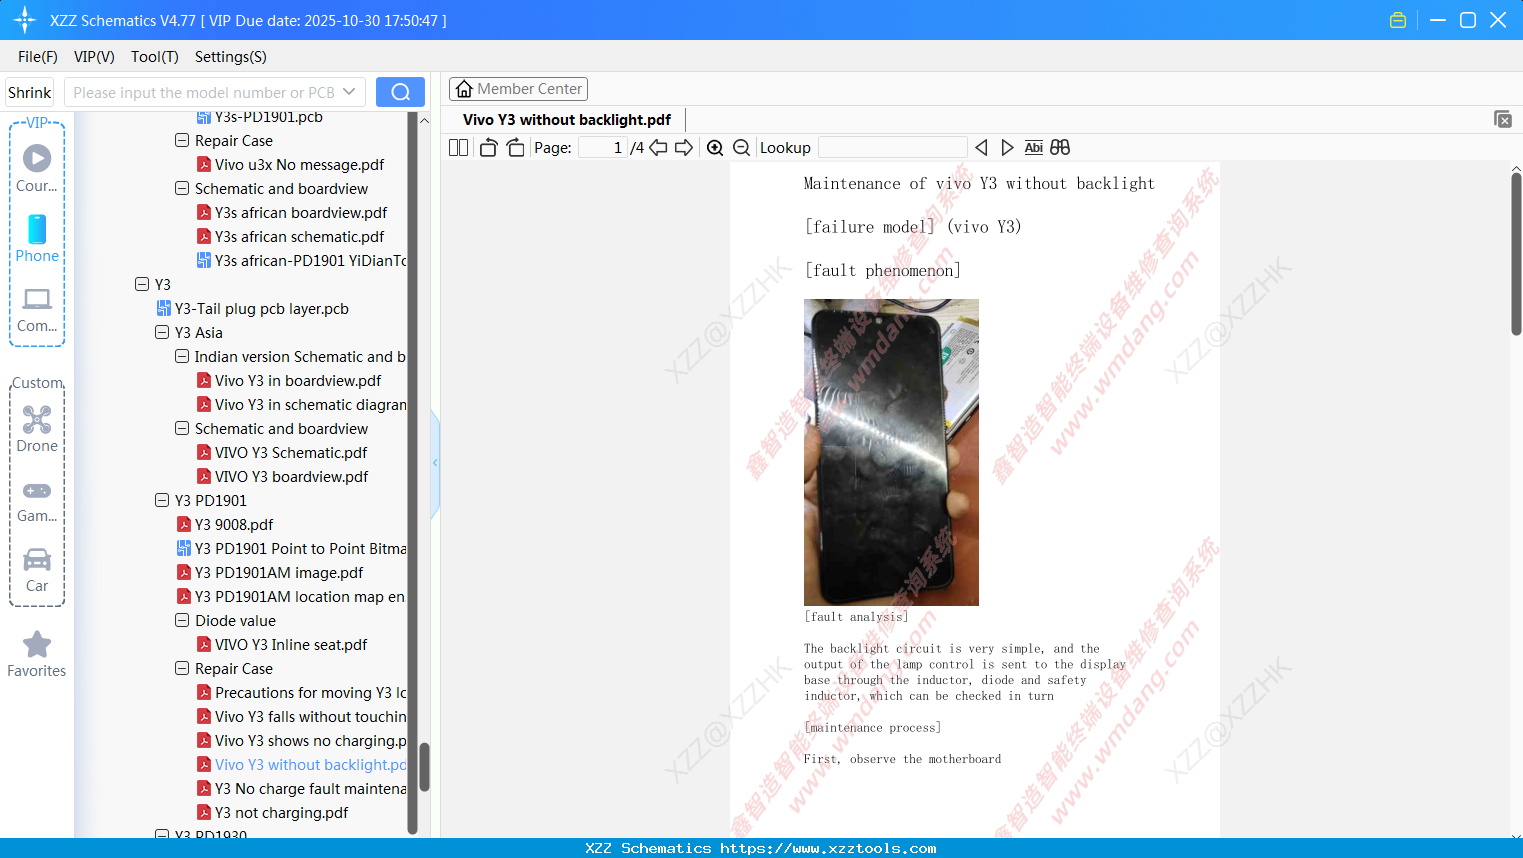The width and height of the screenshot is (1523, 858).
Task: Open the model number dropdown arrow
Action: tap(349, 92)
